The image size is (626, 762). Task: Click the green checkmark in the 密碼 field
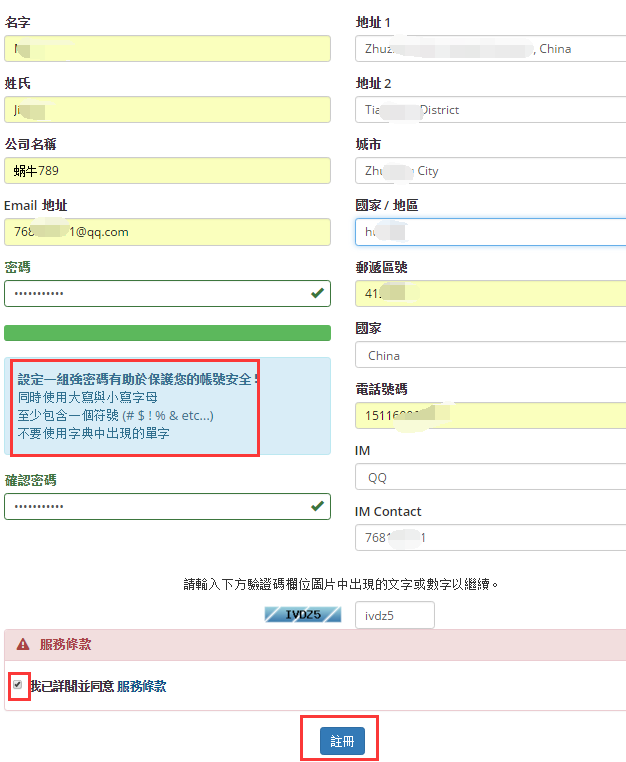(x=317, y=293)
